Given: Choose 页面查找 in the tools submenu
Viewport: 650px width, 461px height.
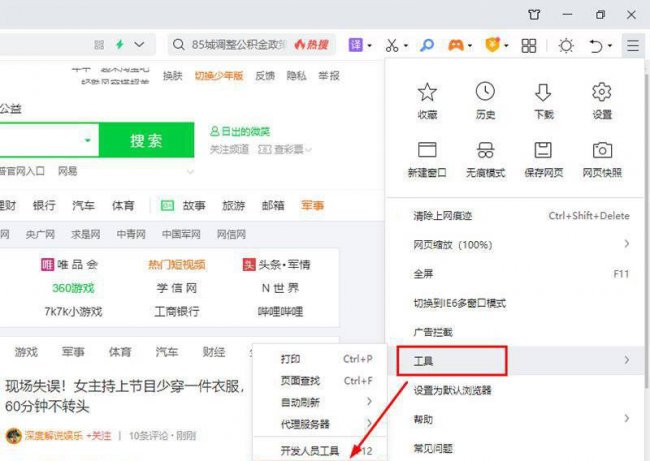Looking at the screenshot, I should tap(320, 381).
